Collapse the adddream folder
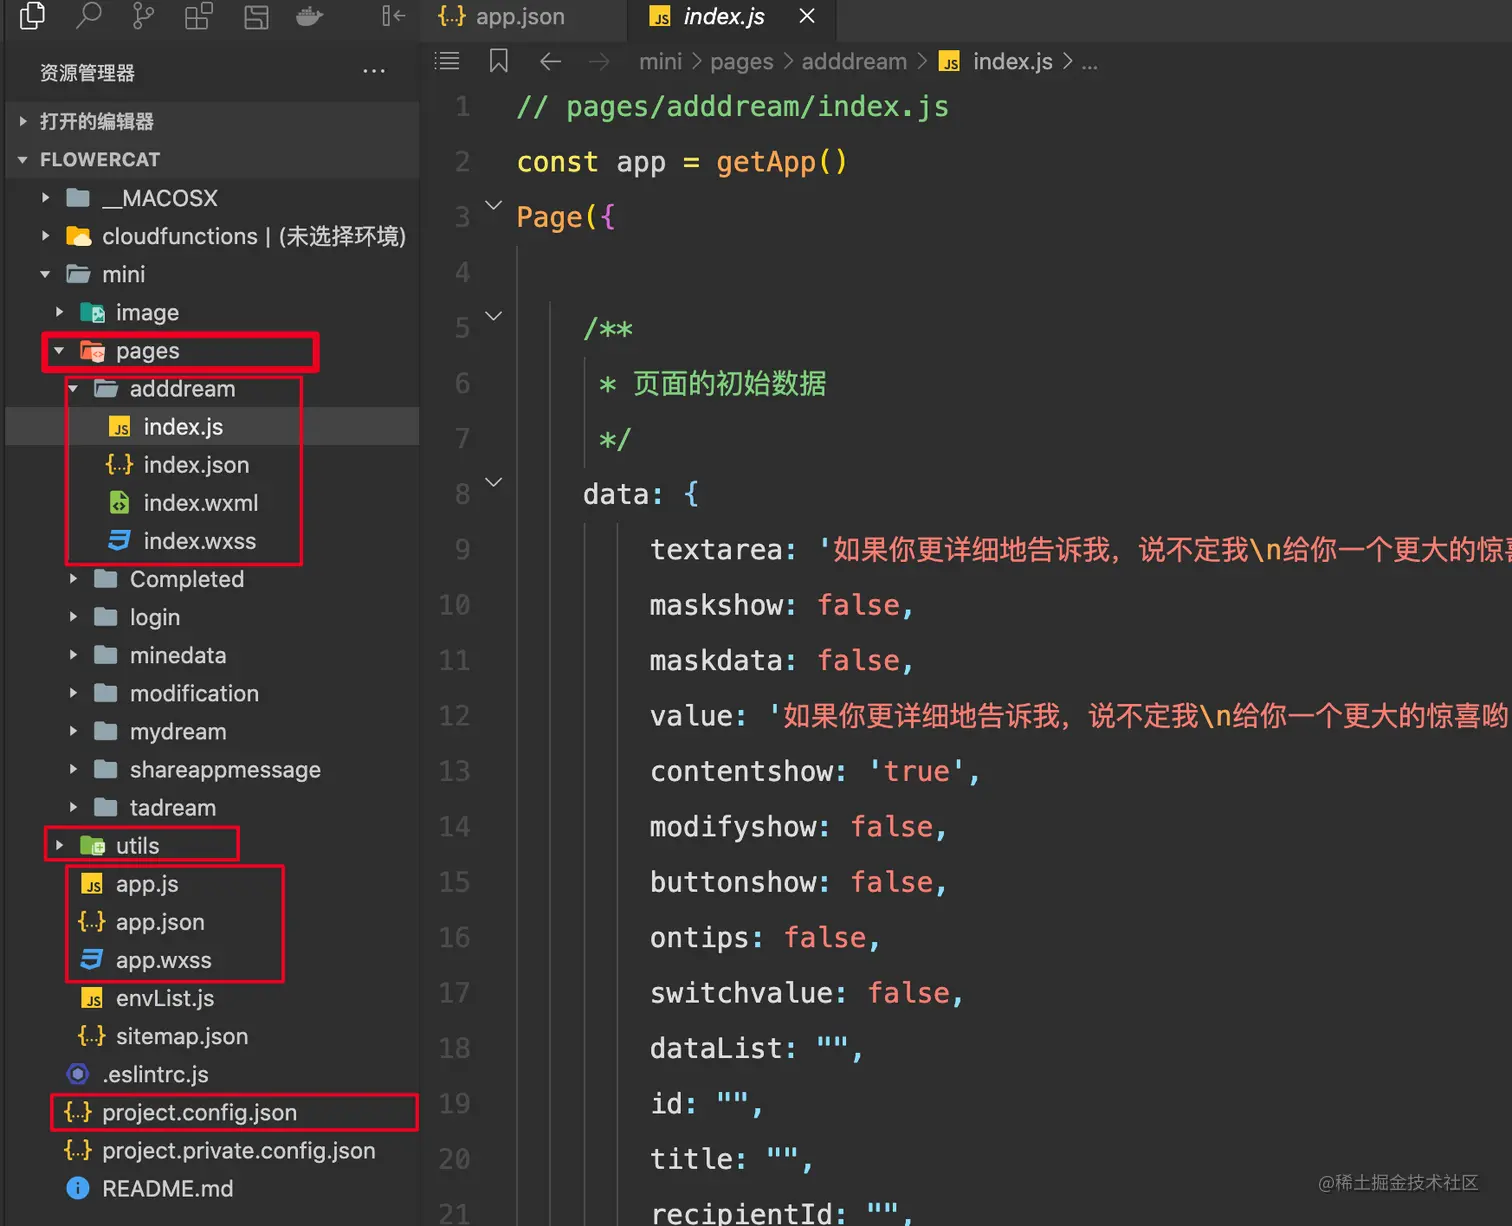The height and width of the screenshot is (1226, 1512). (212, 389)
